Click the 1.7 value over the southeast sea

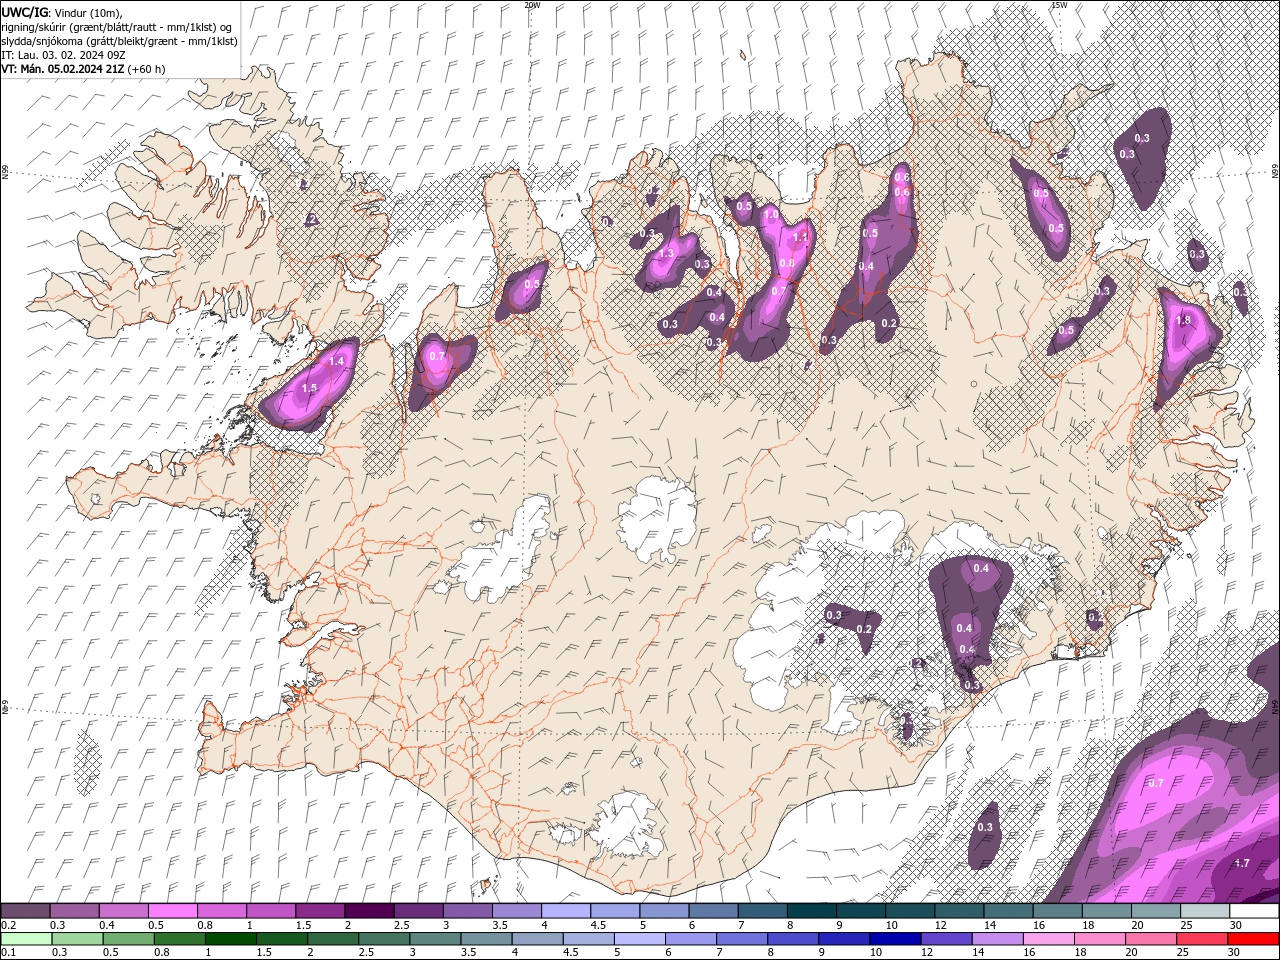(x=1242, y=863)
